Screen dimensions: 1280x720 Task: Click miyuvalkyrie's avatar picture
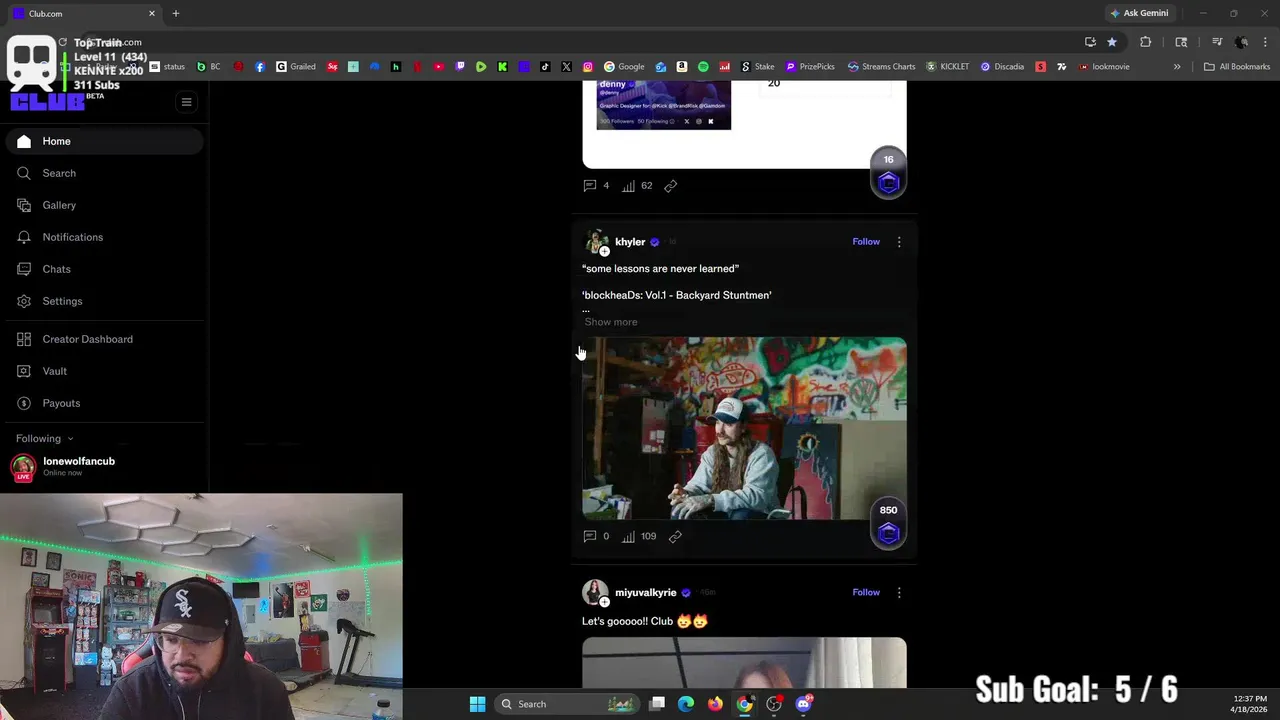pos(596,592)
